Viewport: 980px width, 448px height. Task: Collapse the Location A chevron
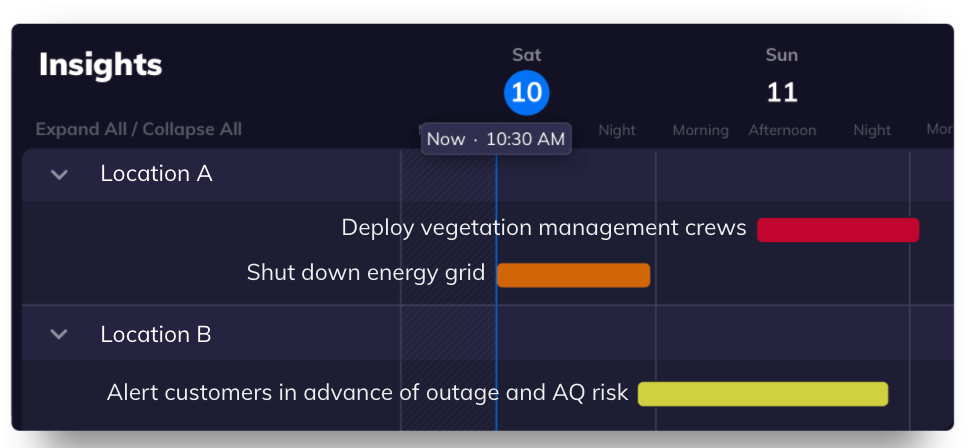(59, 174)
